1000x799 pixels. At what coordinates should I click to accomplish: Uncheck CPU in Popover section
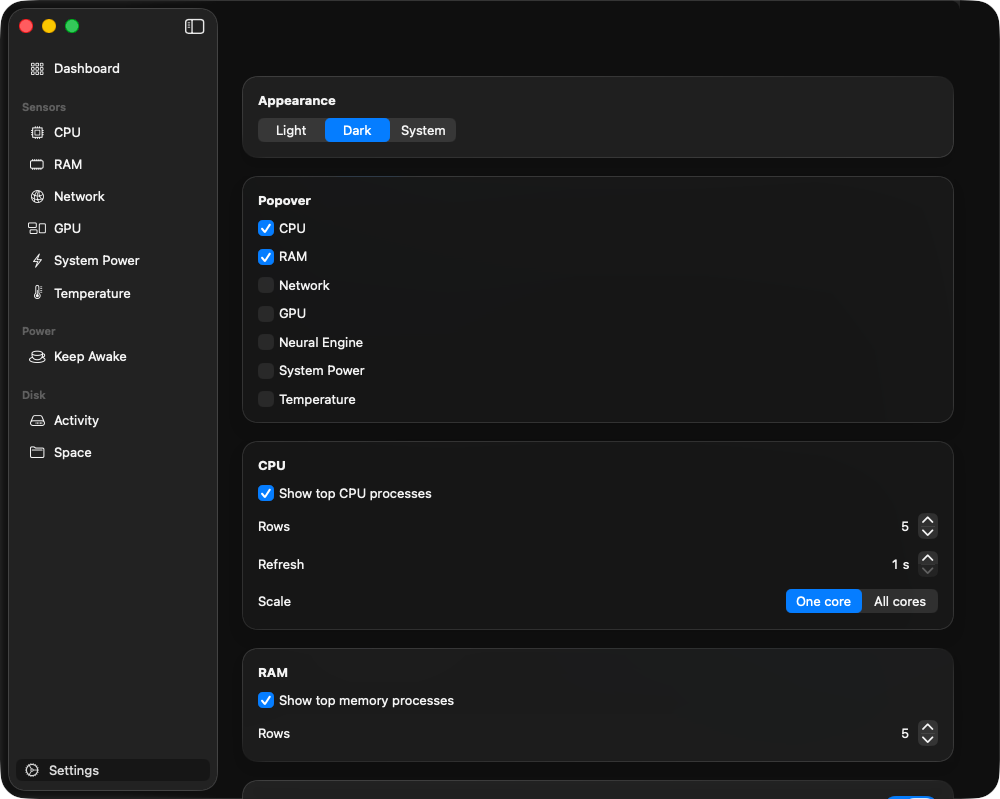(x=266, y=228)
